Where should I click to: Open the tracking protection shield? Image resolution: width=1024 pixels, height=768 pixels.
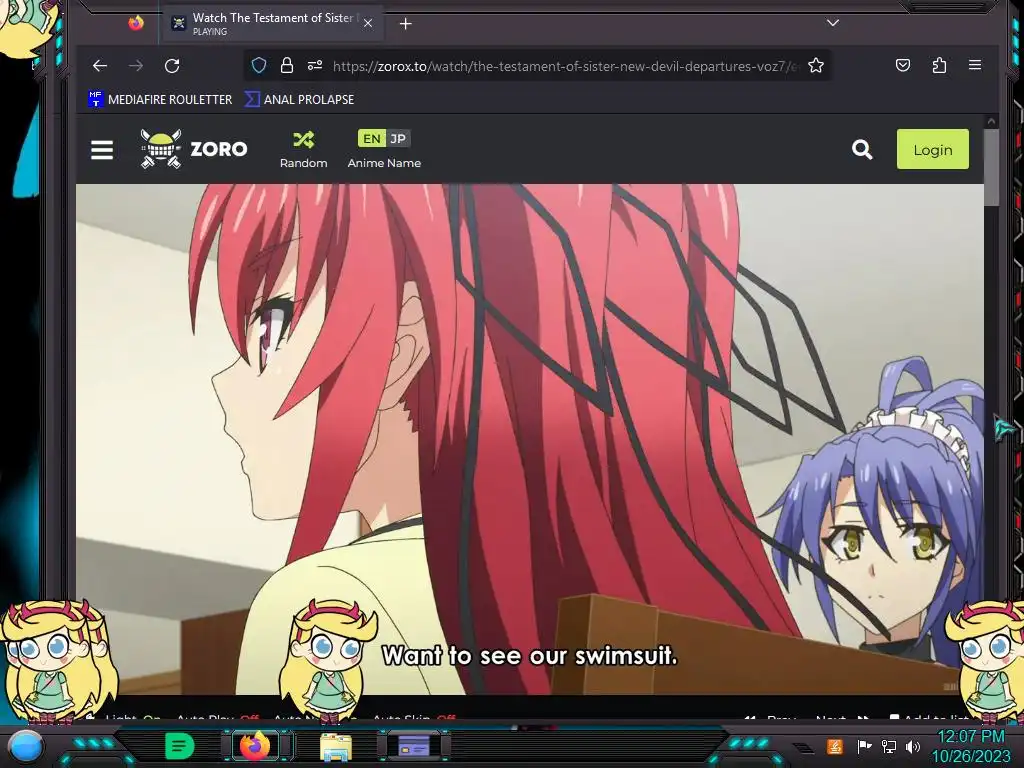click(259, 65)
